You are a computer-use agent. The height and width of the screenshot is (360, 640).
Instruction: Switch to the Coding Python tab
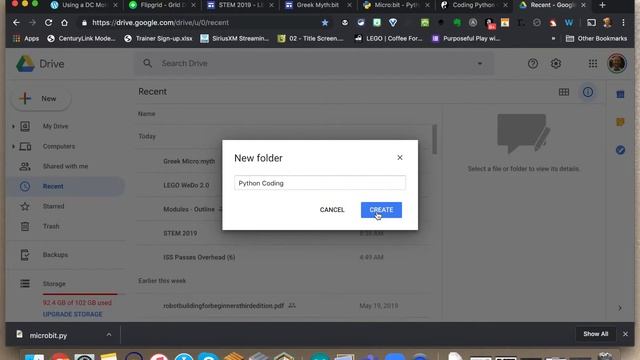[x=474, y=5]
